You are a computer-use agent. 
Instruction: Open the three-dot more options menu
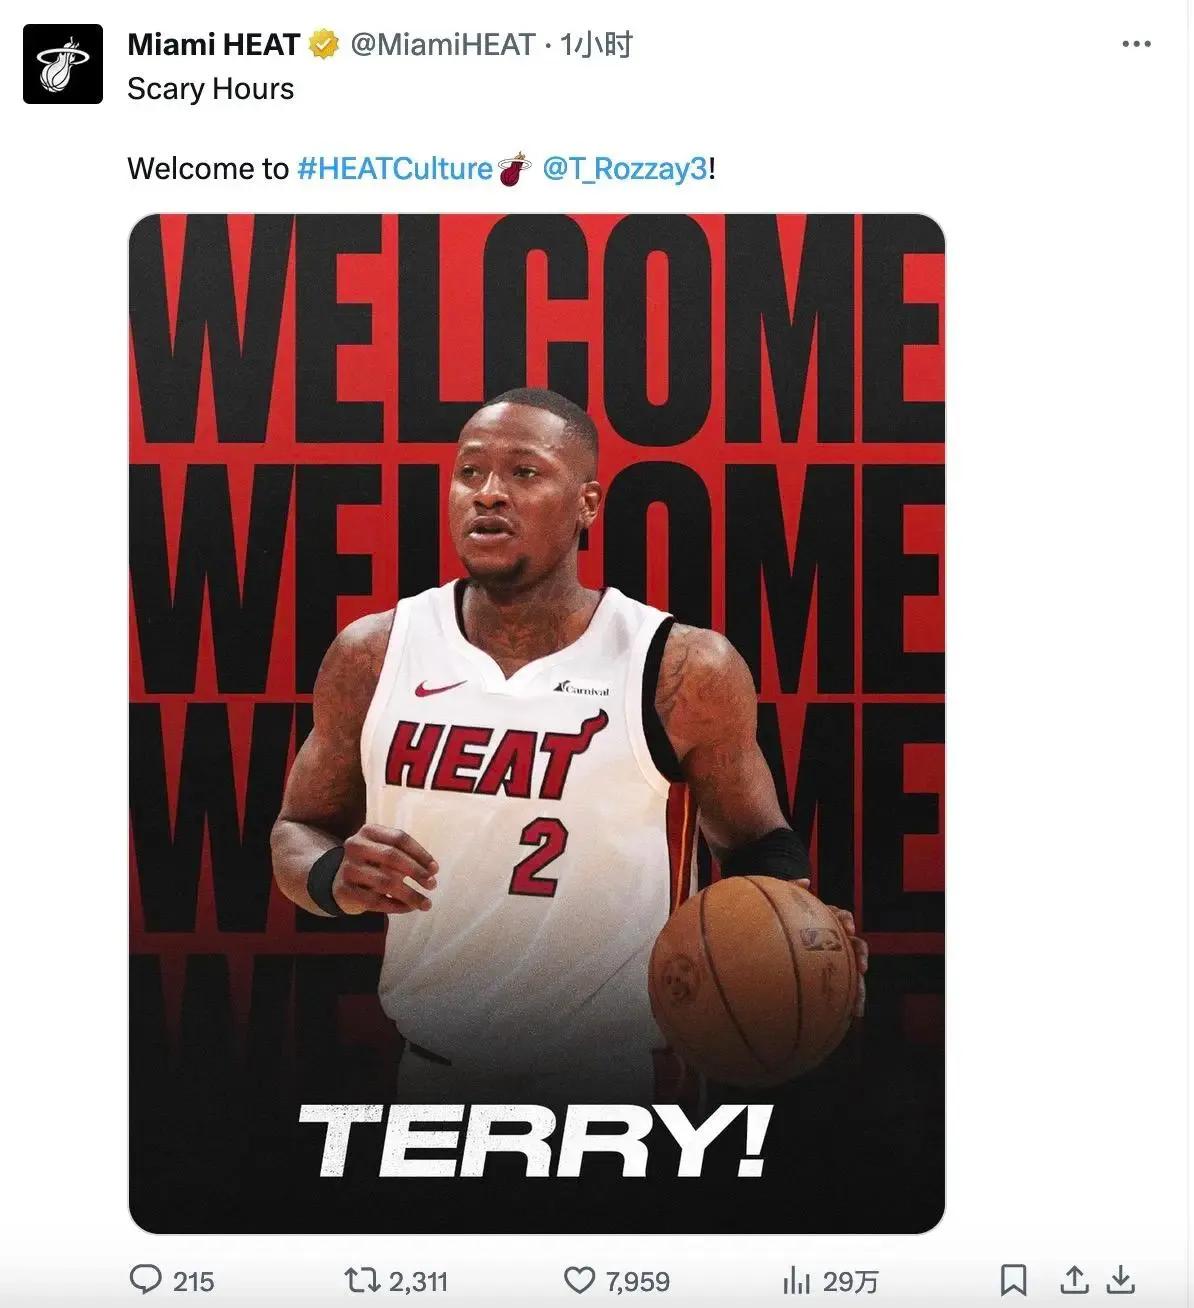pyautogui.click(x=1136, y=44)
